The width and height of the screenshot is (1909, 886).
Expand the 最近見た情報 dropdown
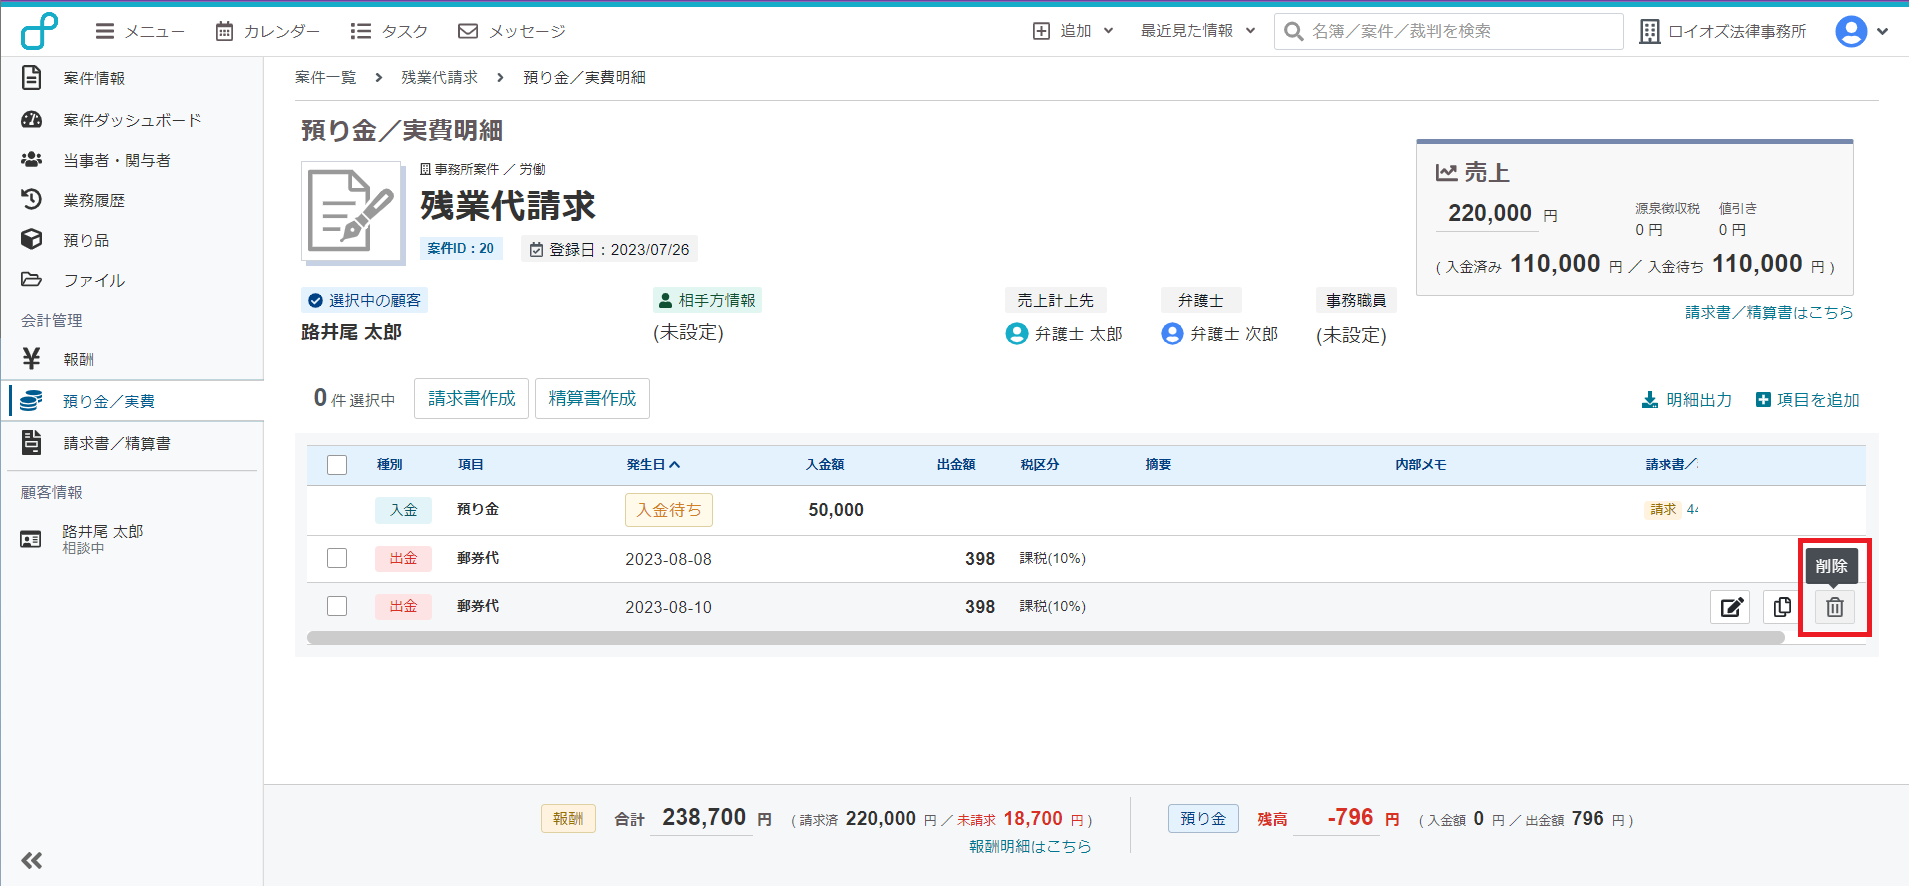1198,31
